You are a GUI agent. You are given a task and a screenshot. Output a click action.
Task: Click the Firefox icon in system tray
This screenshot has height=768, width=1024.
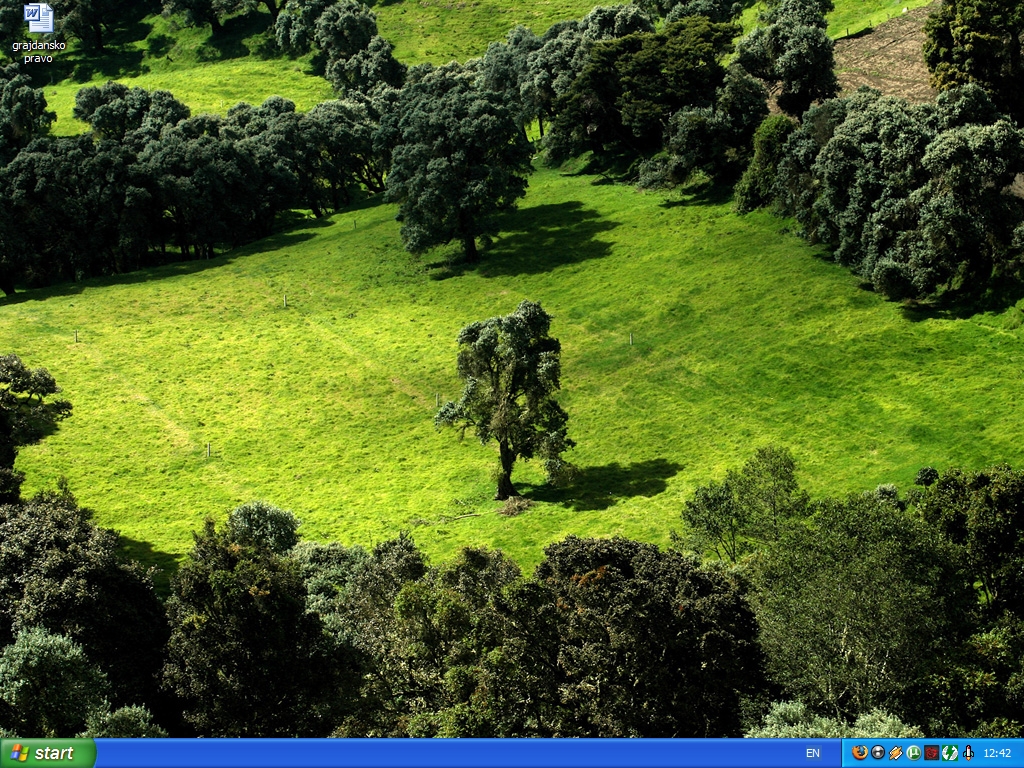tap(859, 753)
